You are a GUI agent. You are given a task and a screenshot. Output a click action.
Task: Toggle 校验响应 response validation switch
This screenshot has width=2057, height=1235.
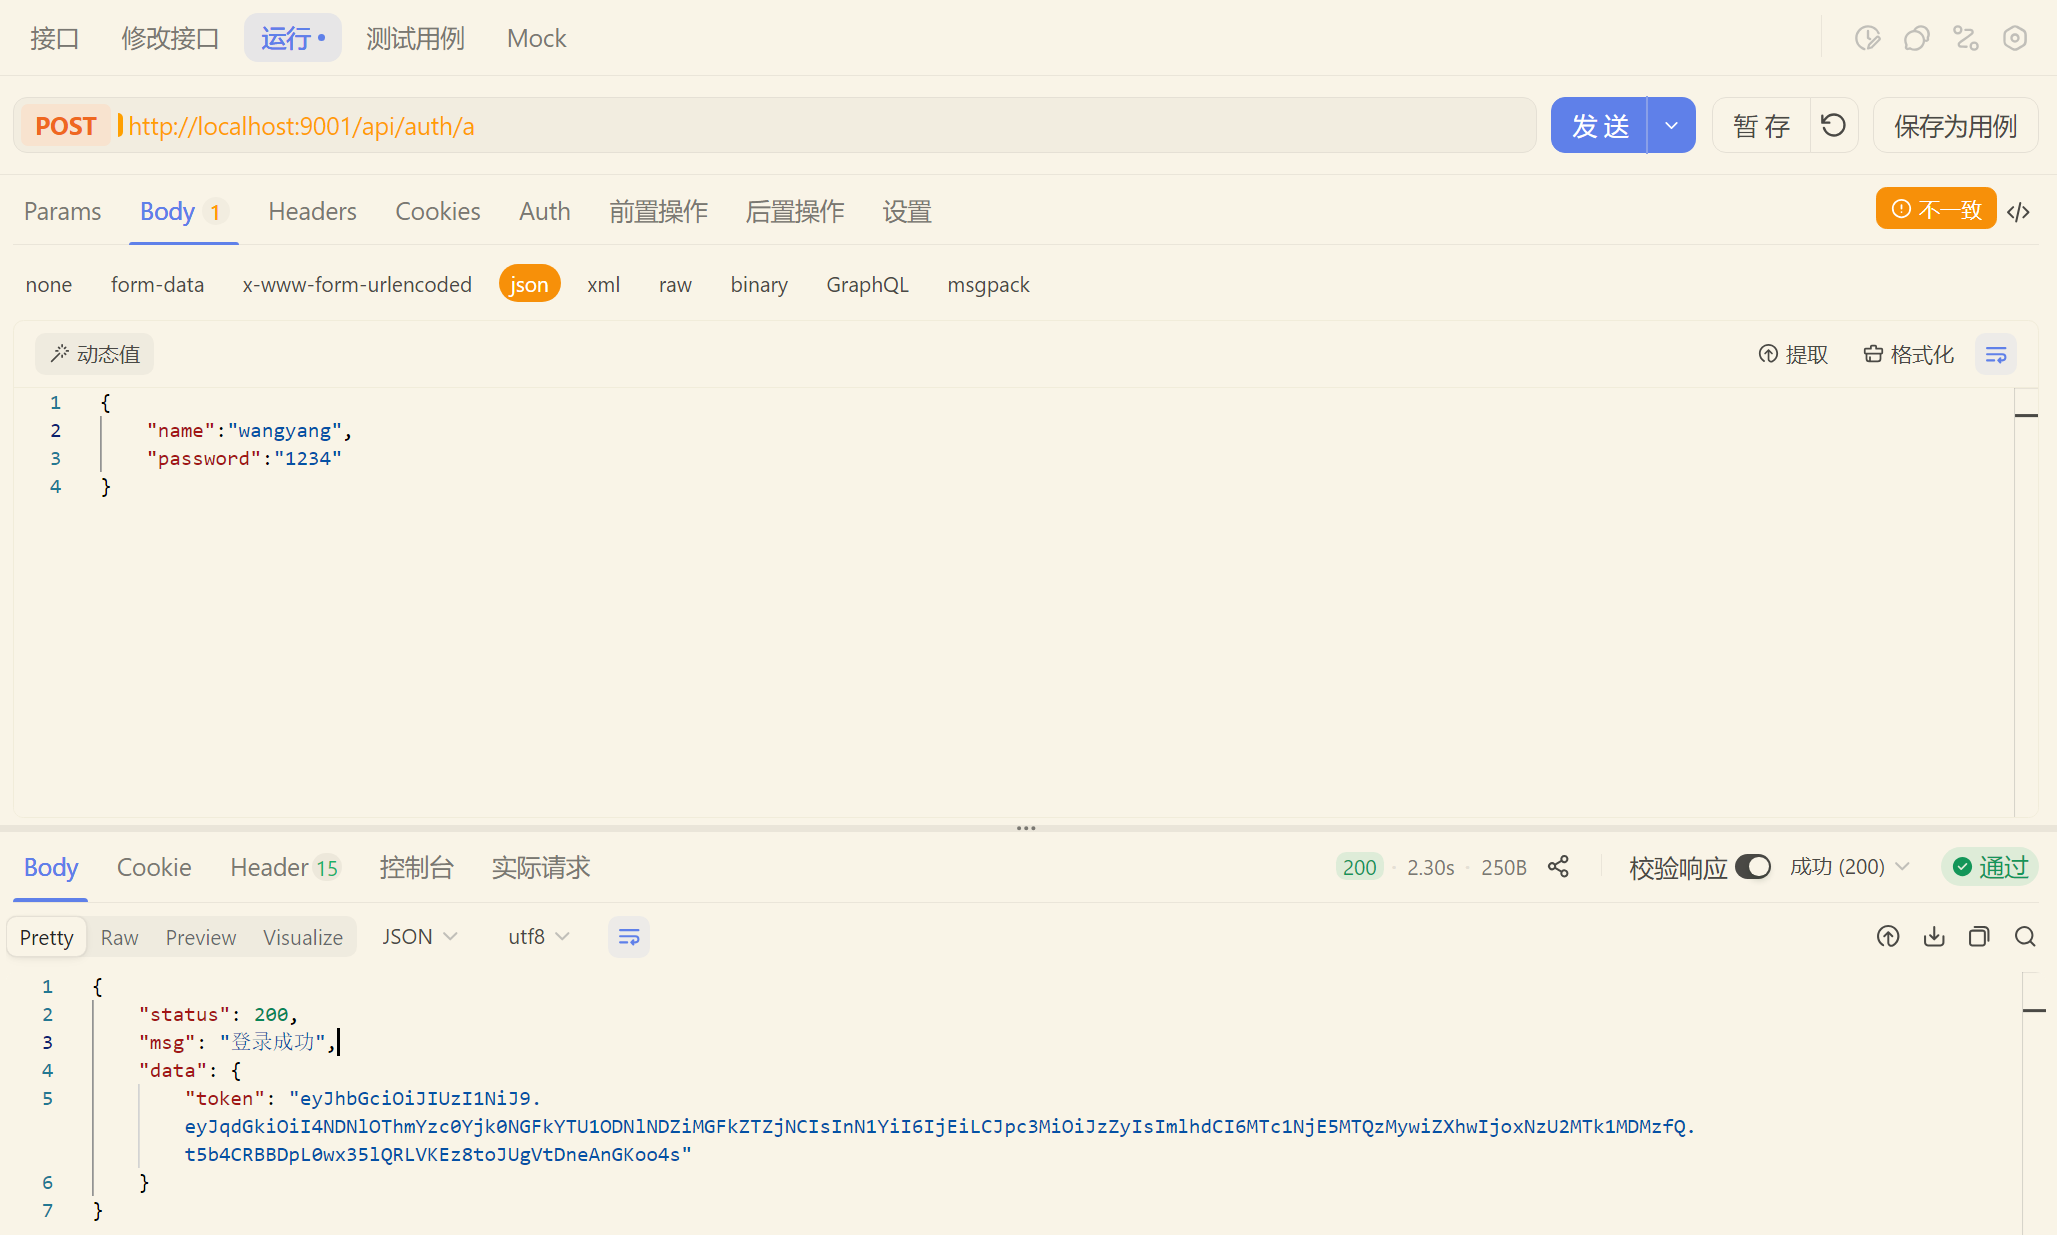pyautogui.click(x=1753, y=867)
